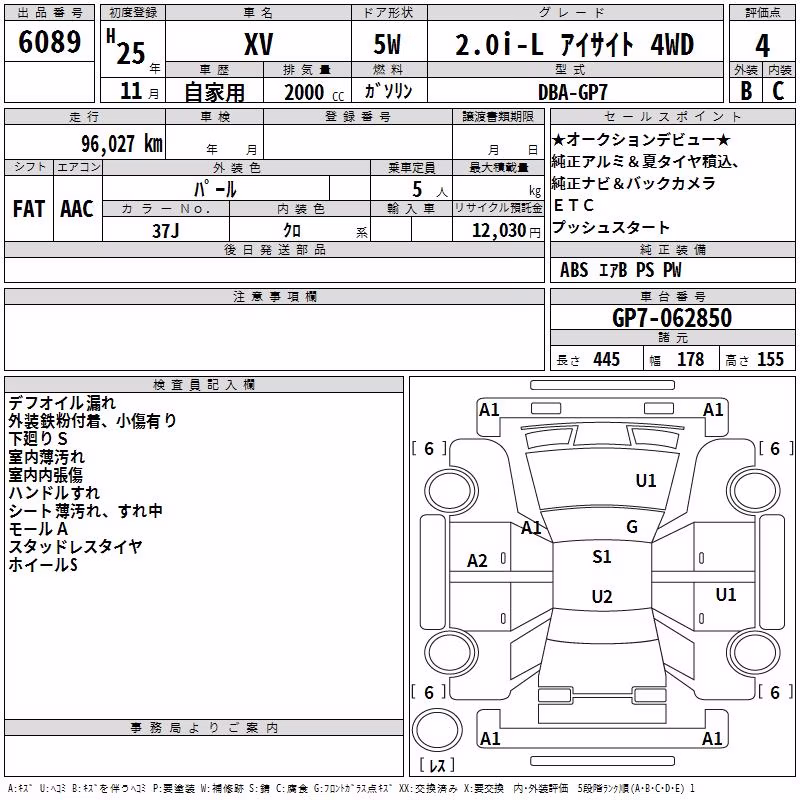
Task: Click the fuel type ガソリン
Action: 388,91
